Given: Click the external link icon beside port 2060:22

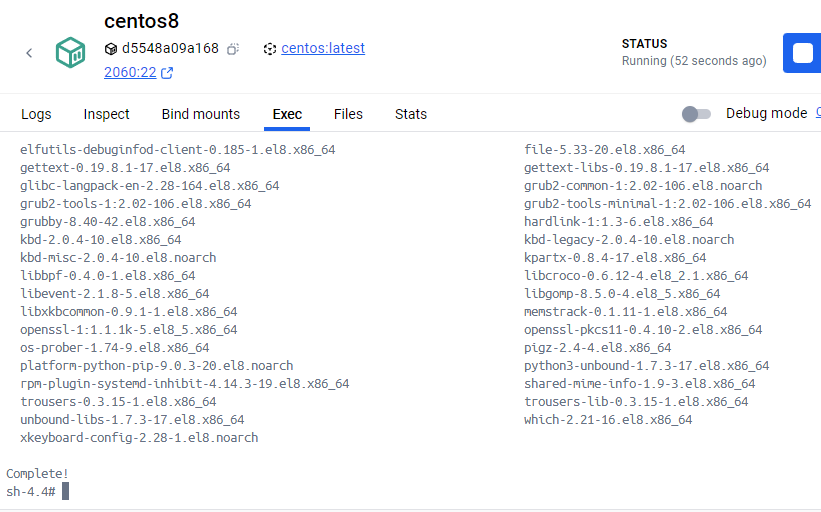Looking at the screenshot, I should (x=167, y=73).
